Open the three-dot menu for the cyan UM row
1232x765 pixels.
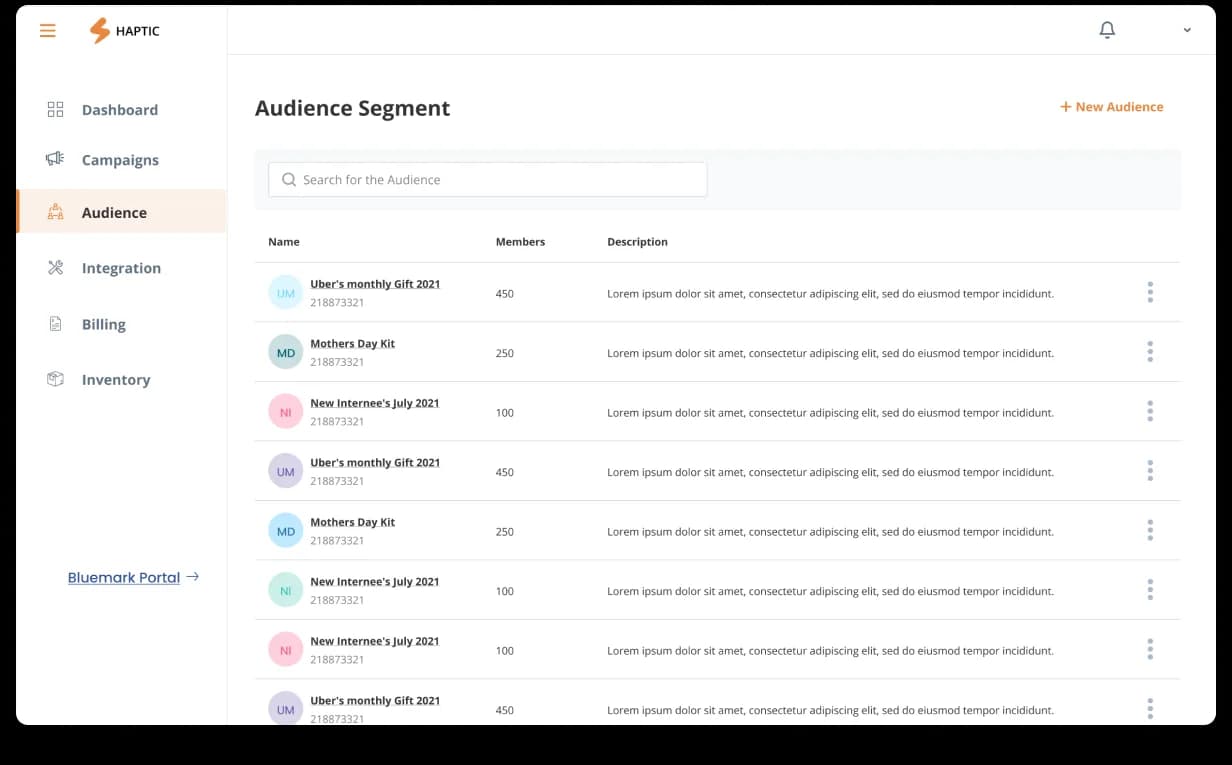(1150, 292)
